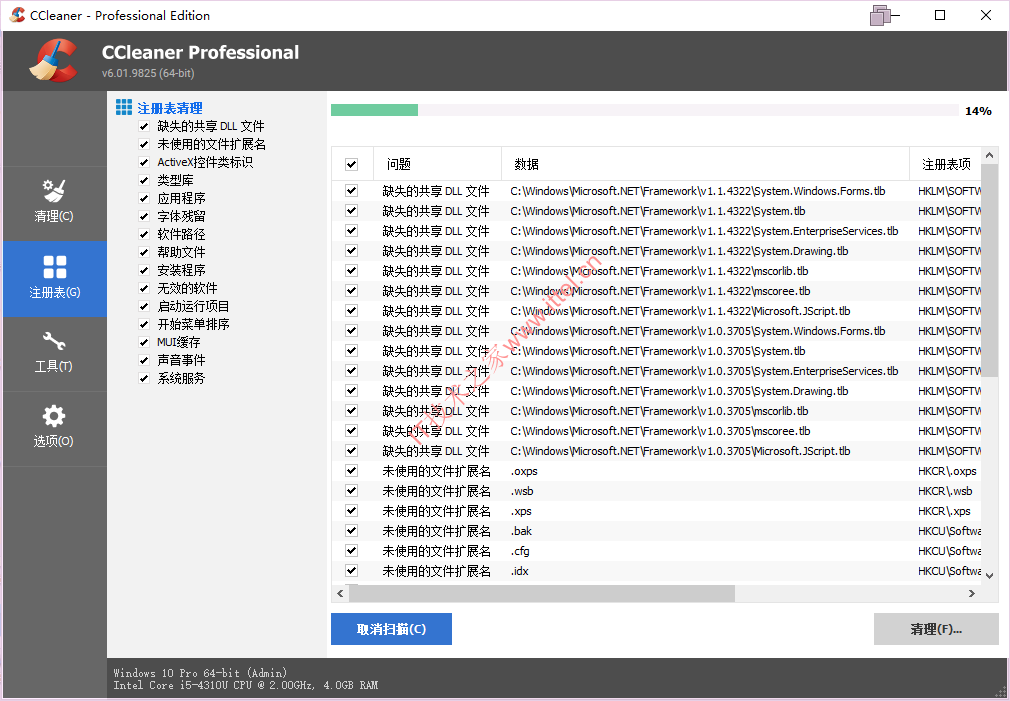1010x701 pixels.
Task: Click the 取消扫描(C) button
Action: tap(391, 629)
